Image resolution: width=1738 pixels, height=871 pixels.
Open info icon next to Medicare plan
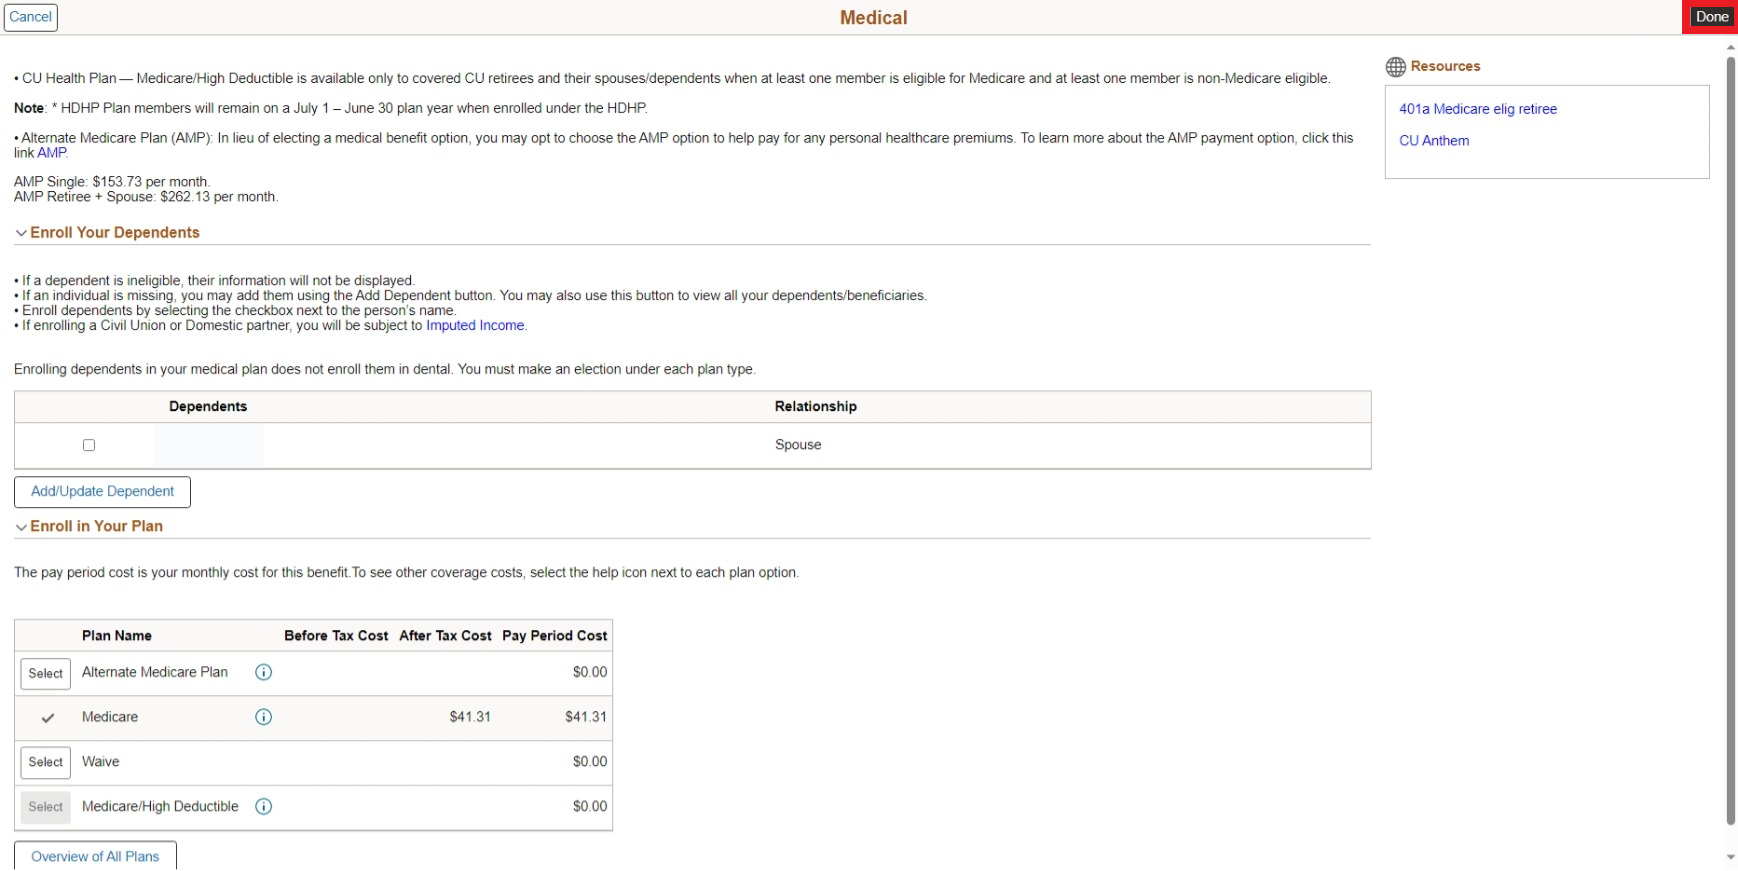tap(263, 717)
